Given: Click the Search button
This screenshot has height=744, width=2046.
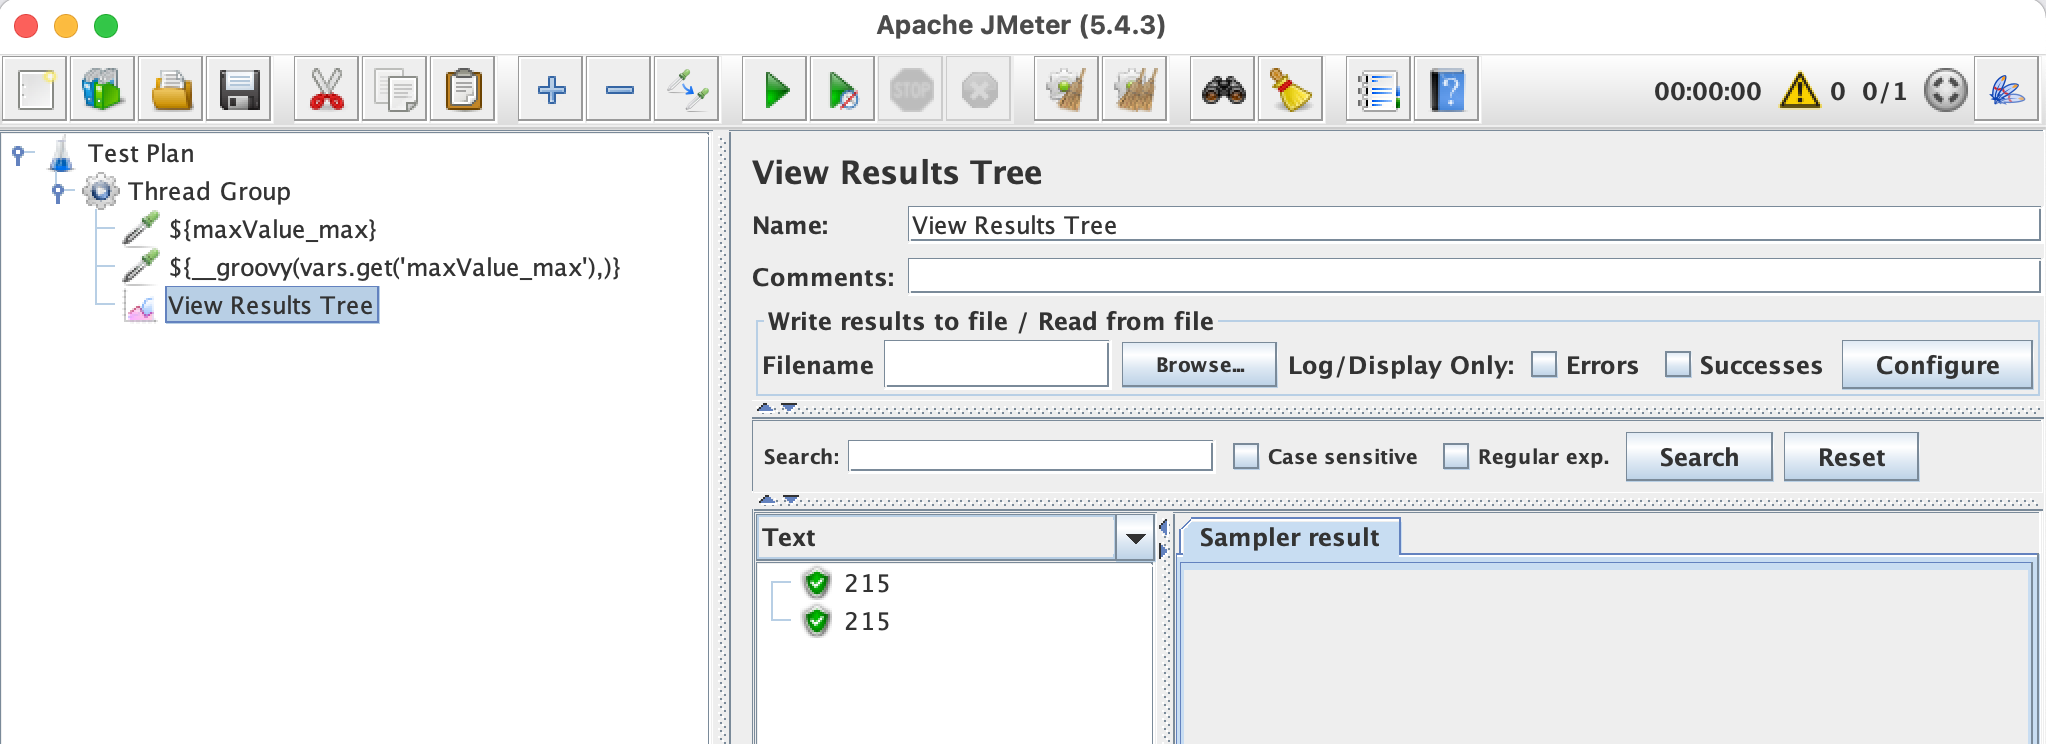Looking at the screenshot, I should [x=1699, y=457].
